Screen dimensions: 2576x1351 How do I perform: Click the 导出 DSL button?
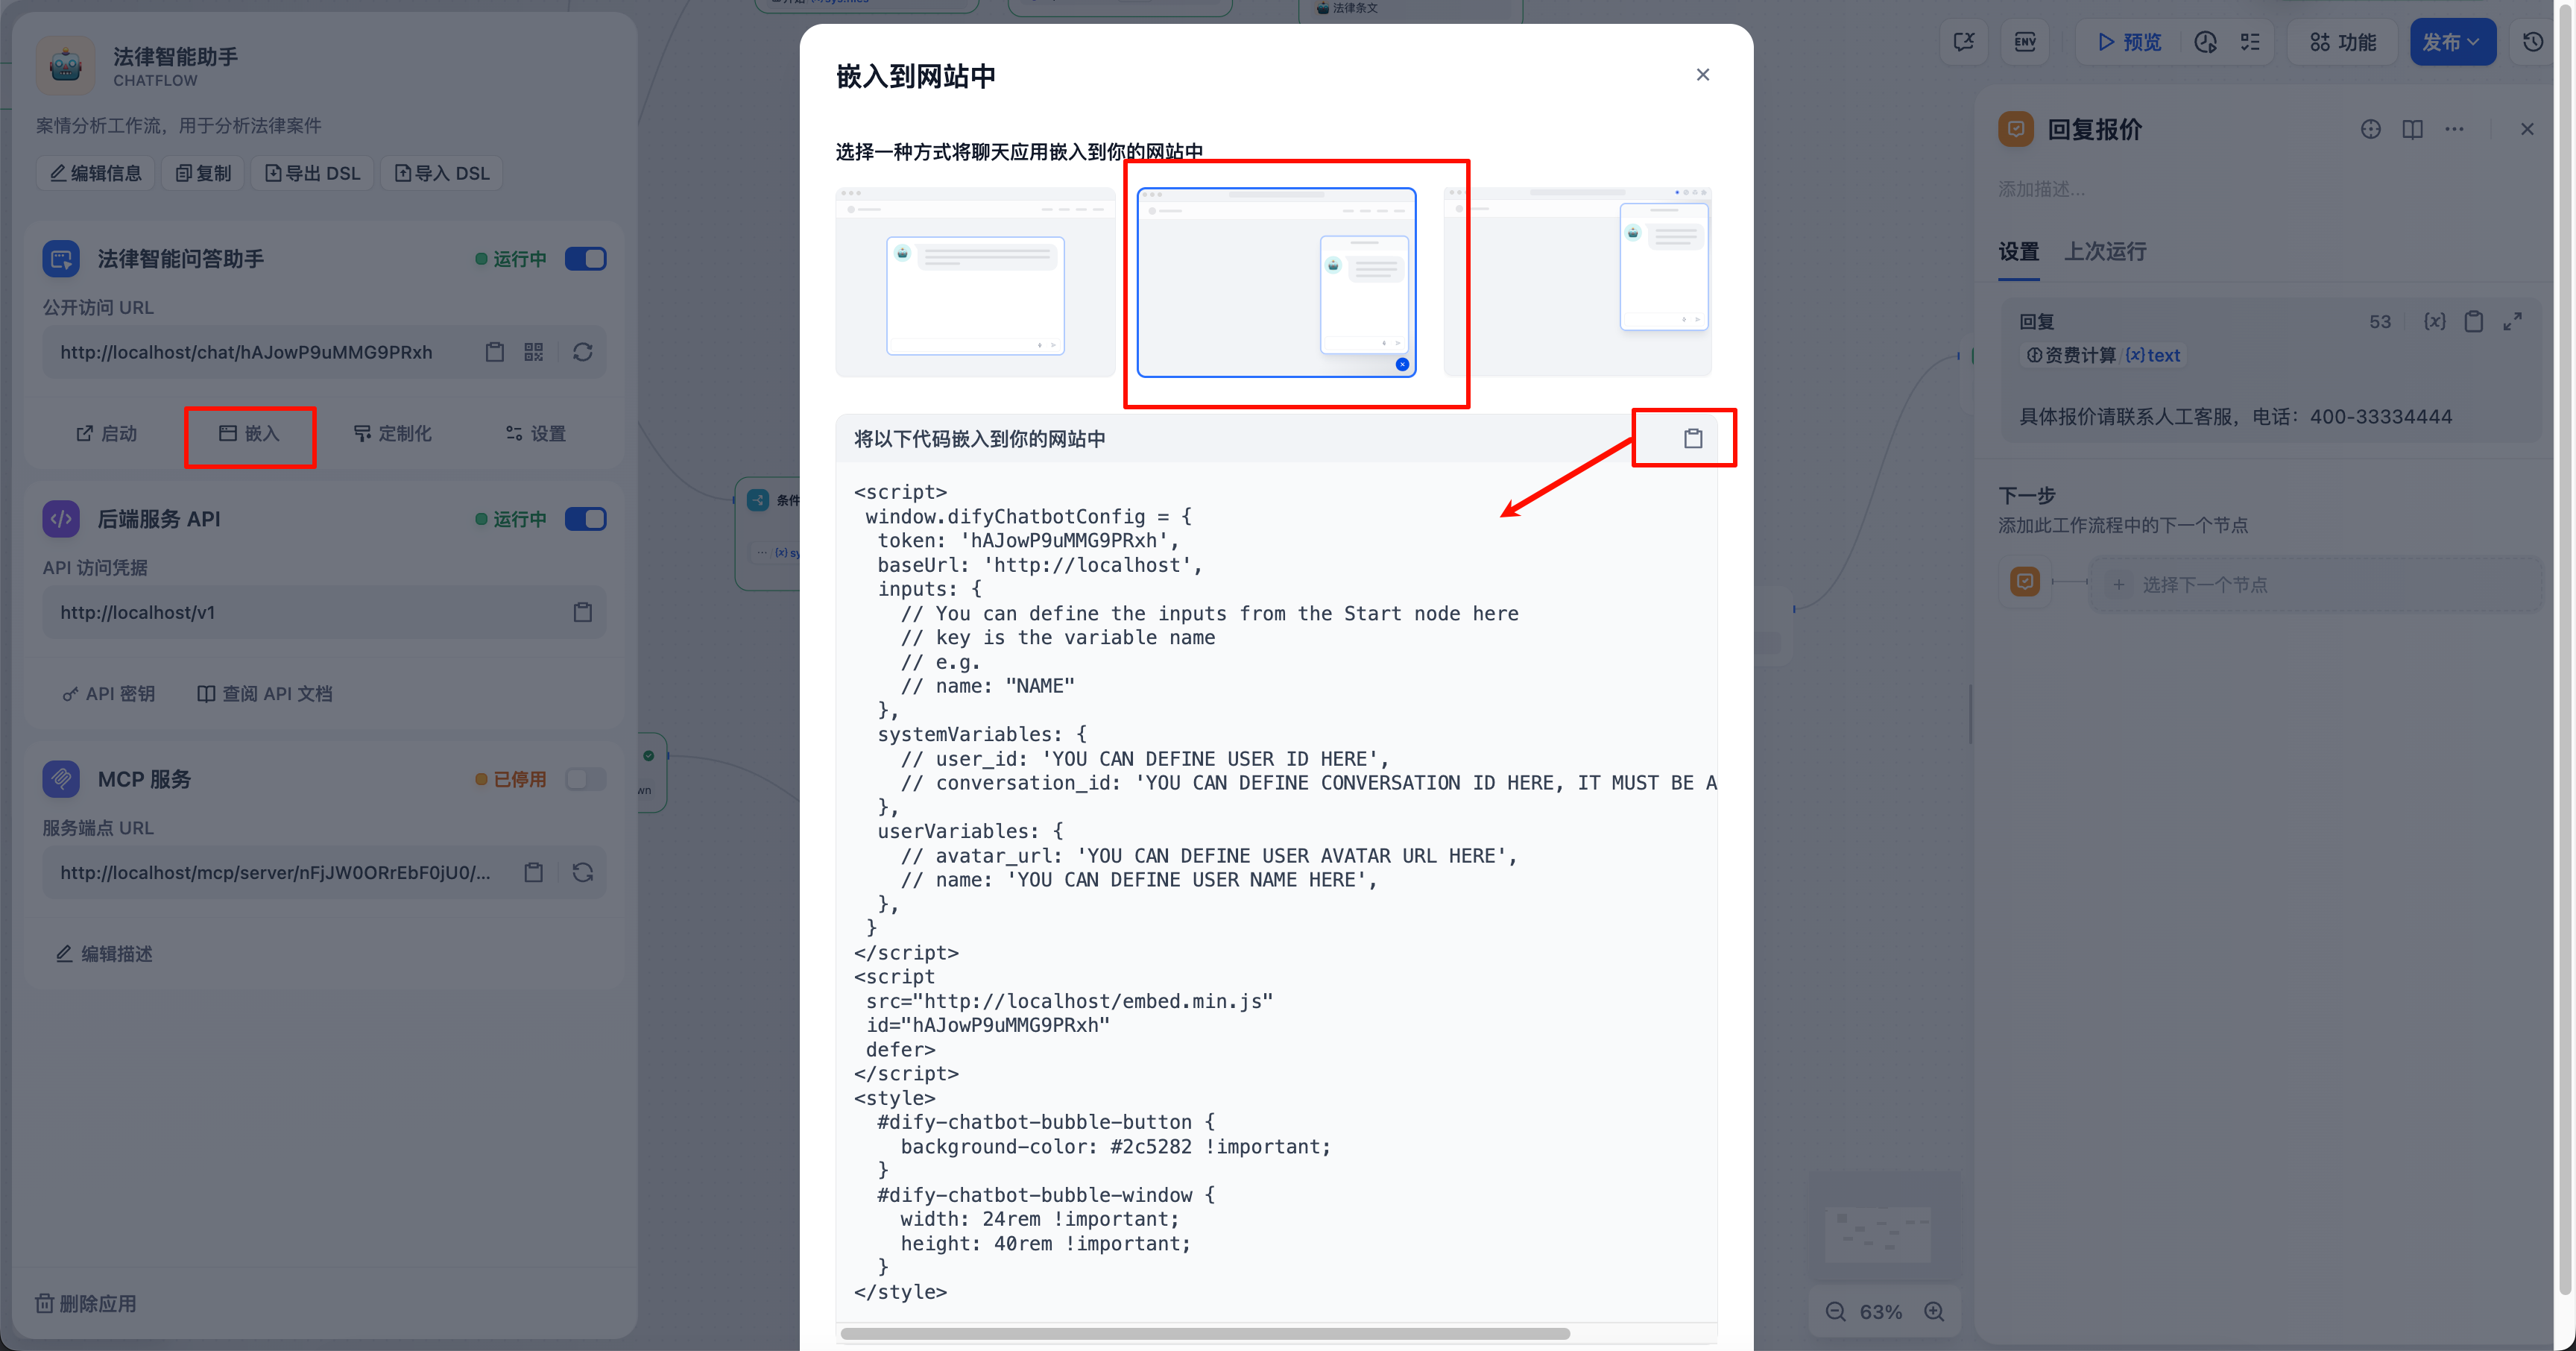coord(313,173)
